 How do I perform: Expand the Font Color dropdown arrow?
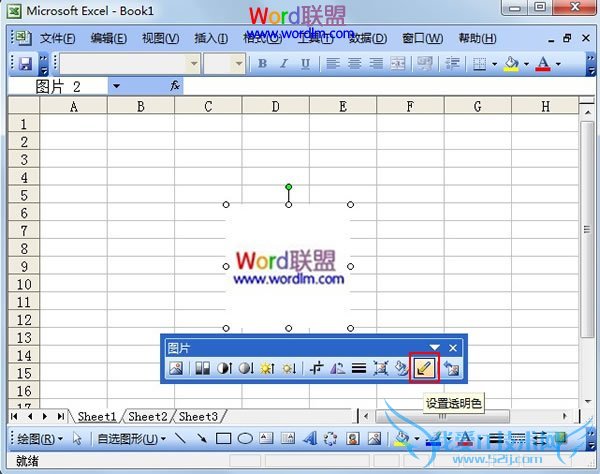coord(558,64)
